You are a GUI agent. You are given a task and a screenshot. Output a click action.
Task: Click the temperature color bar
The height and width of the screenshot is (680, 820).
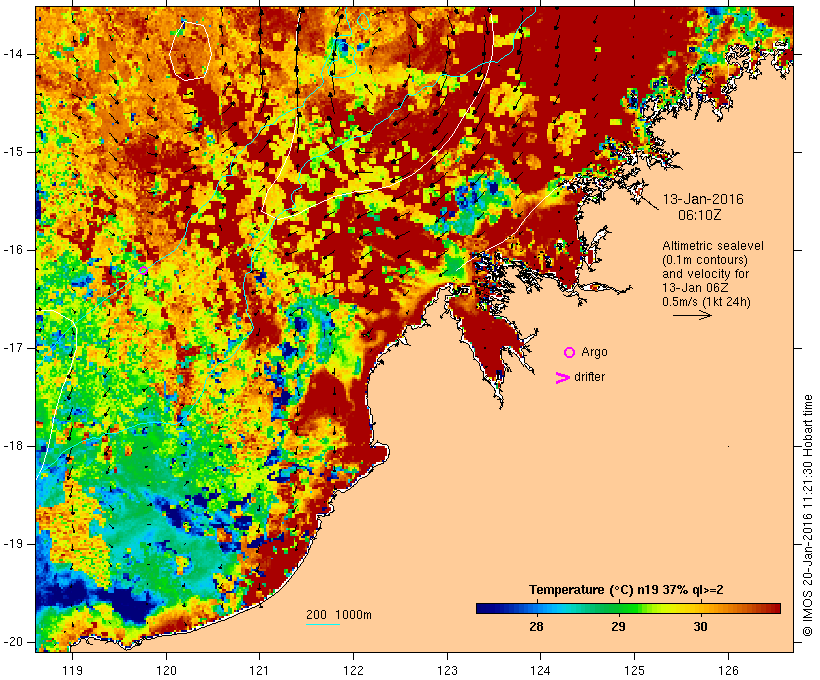[x=628, y=608]
